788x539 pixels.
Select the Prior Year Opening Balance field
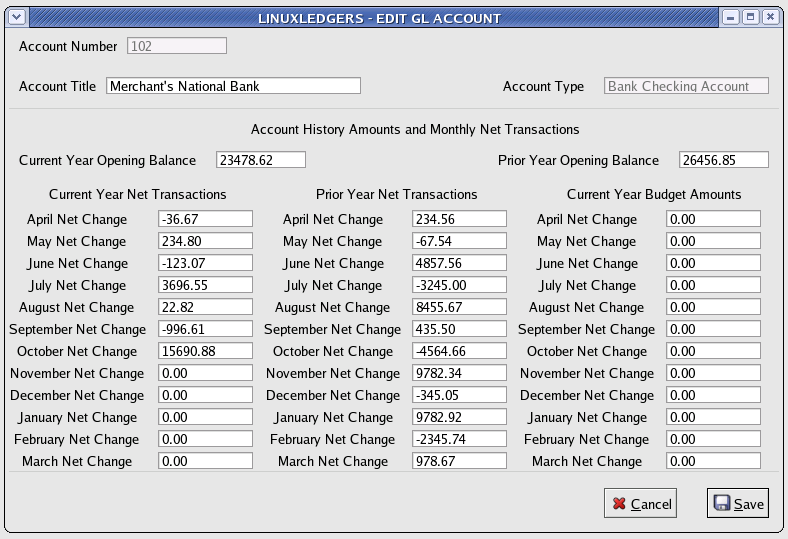(x=723, y=160)
